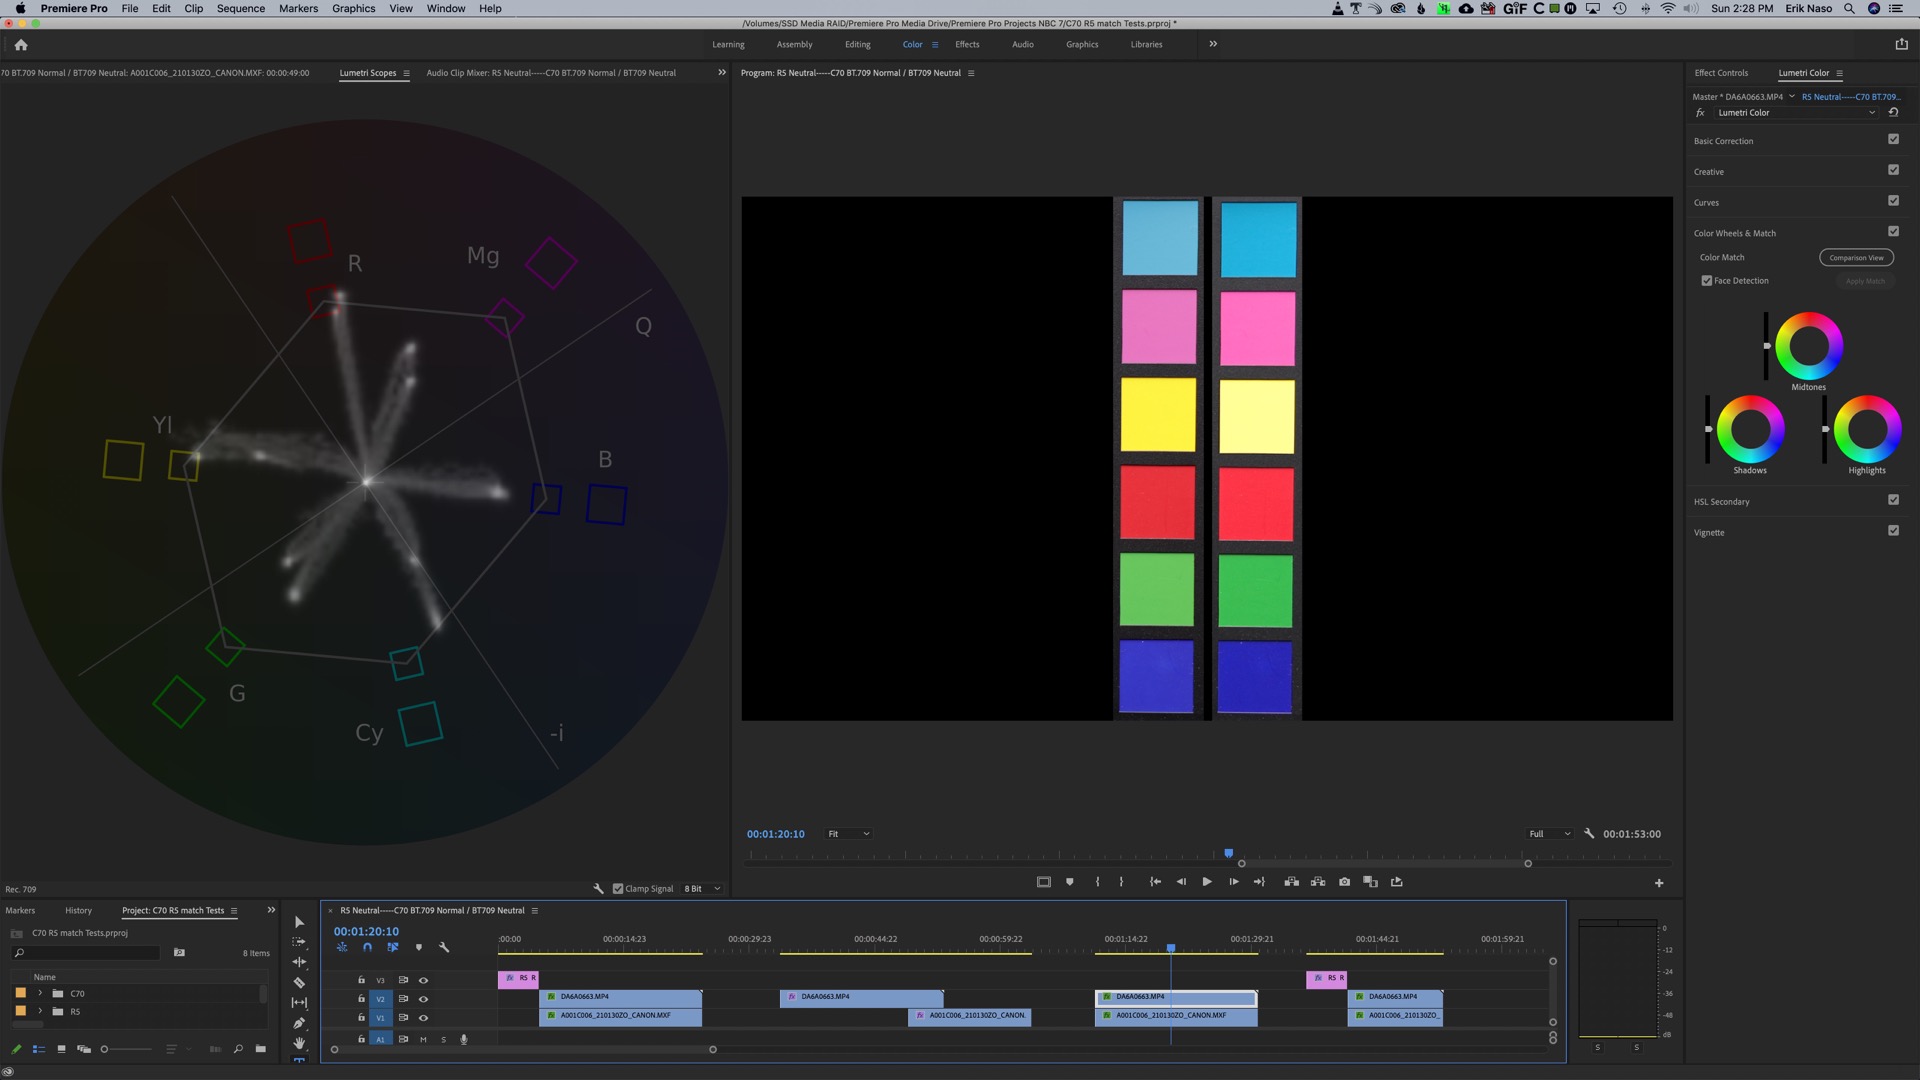Select the Hand tool
The width and height of the screenshot is (1920, 1080).
[299, 1043]
